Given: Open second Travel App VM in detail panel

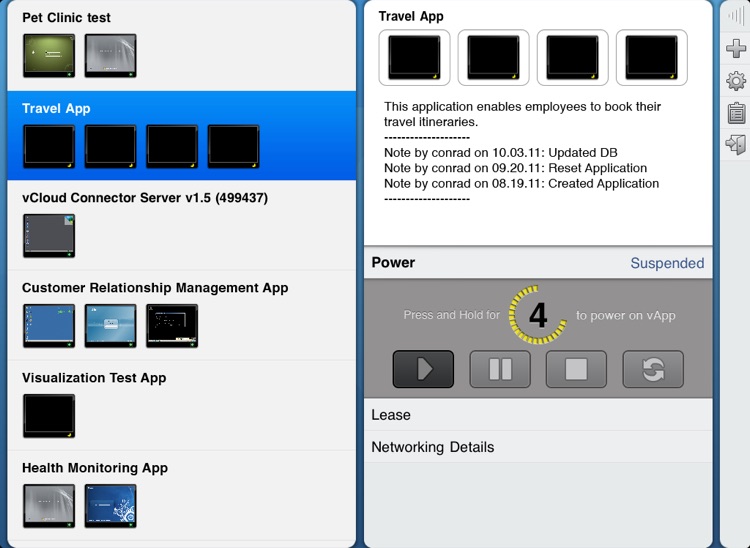Looking at the screenshot, I should [x=494, y=57].
